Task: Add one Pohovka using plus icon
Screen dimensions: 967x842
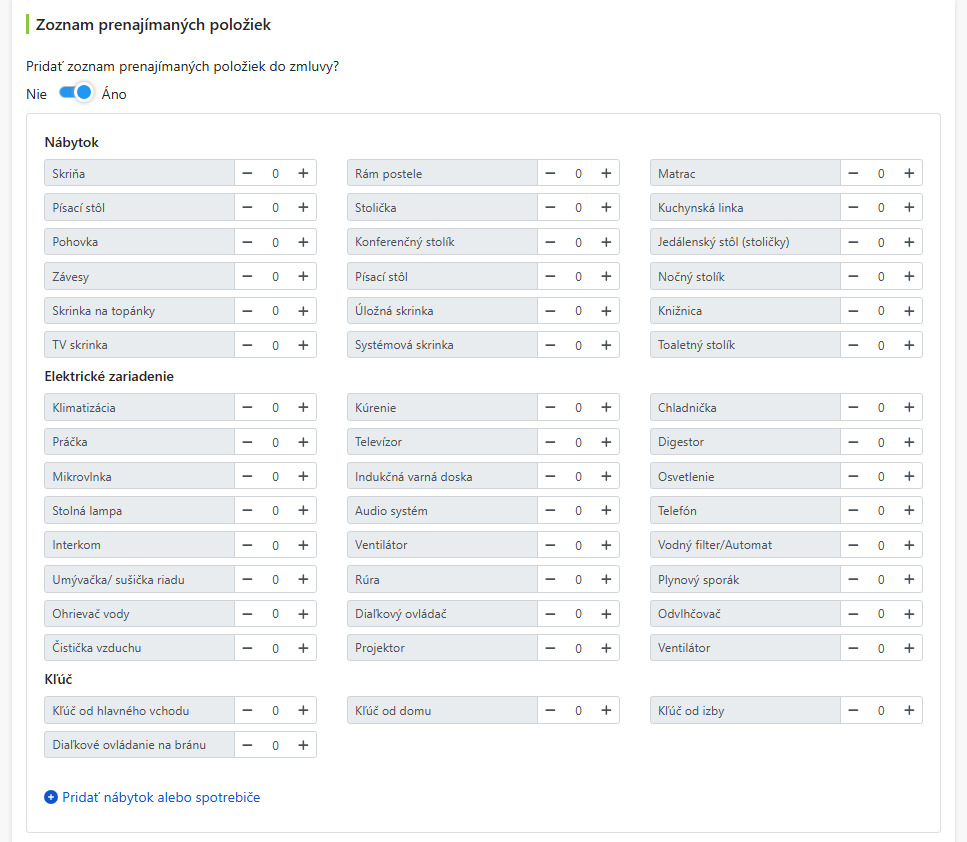Action: coord(303,242)
